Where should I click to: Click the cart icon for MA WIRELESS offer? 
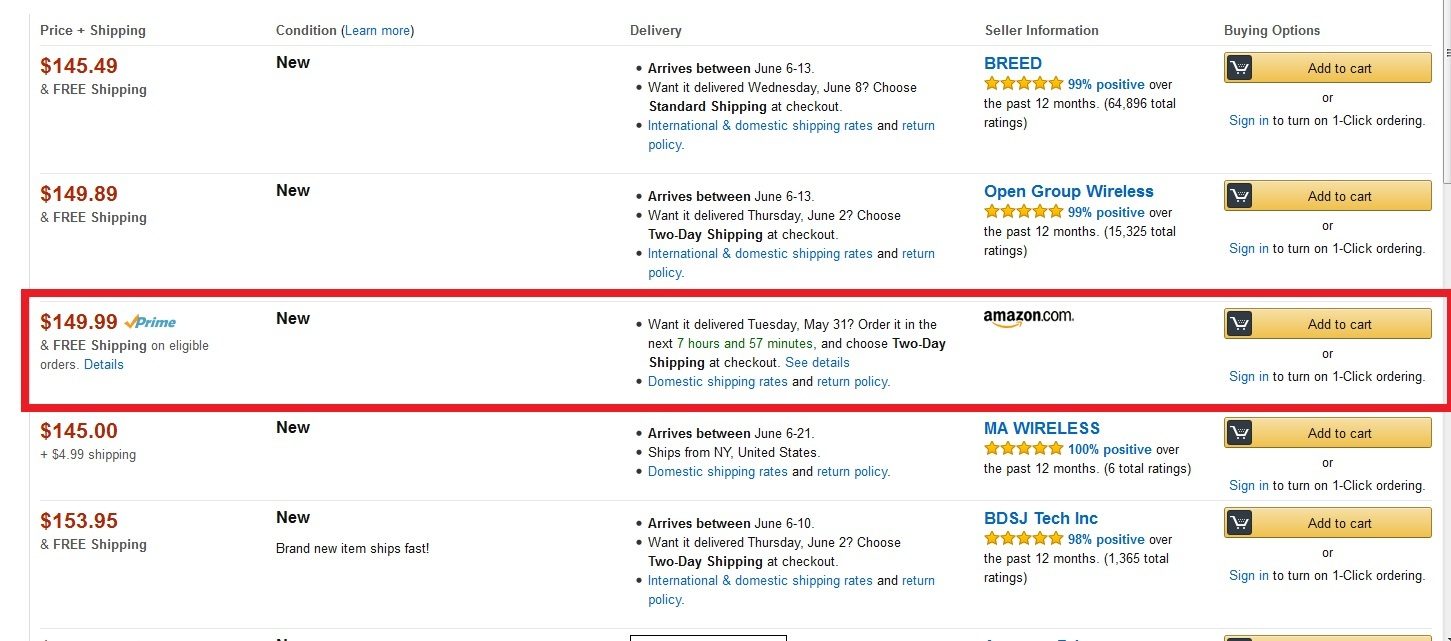(x=1239, y=433)
